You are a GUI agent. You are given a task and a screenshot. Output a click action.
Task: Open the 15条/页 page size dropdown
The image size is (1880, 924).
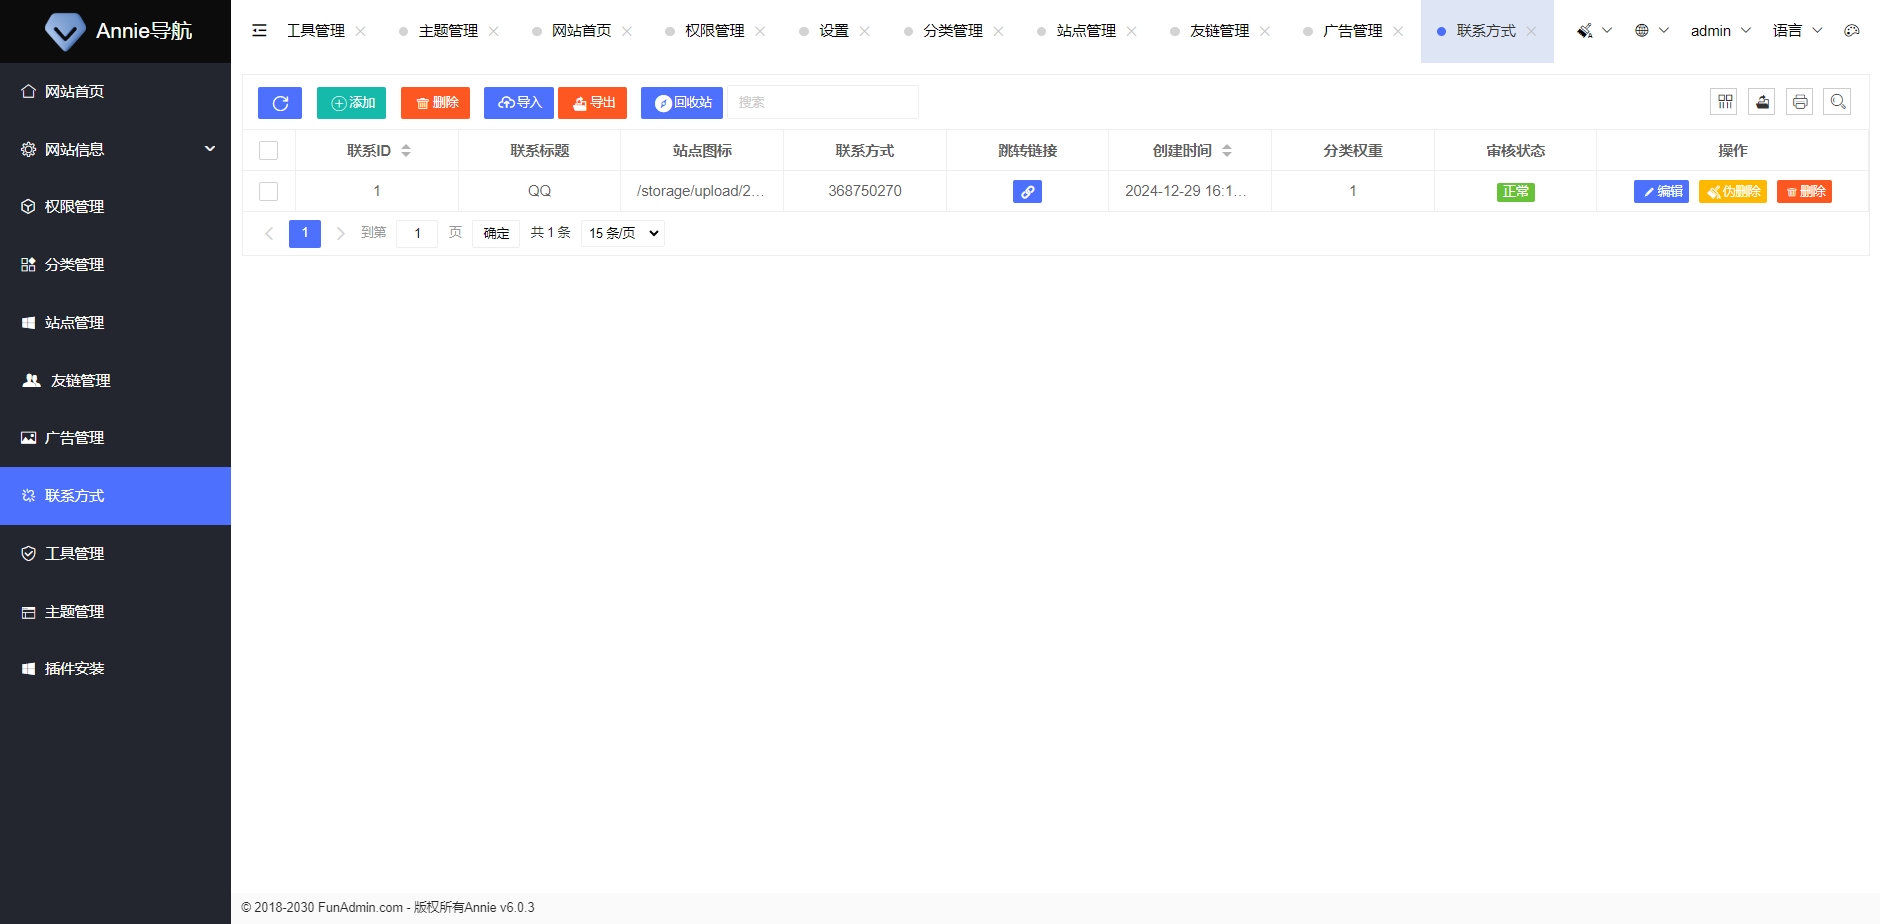pos(621,232)
